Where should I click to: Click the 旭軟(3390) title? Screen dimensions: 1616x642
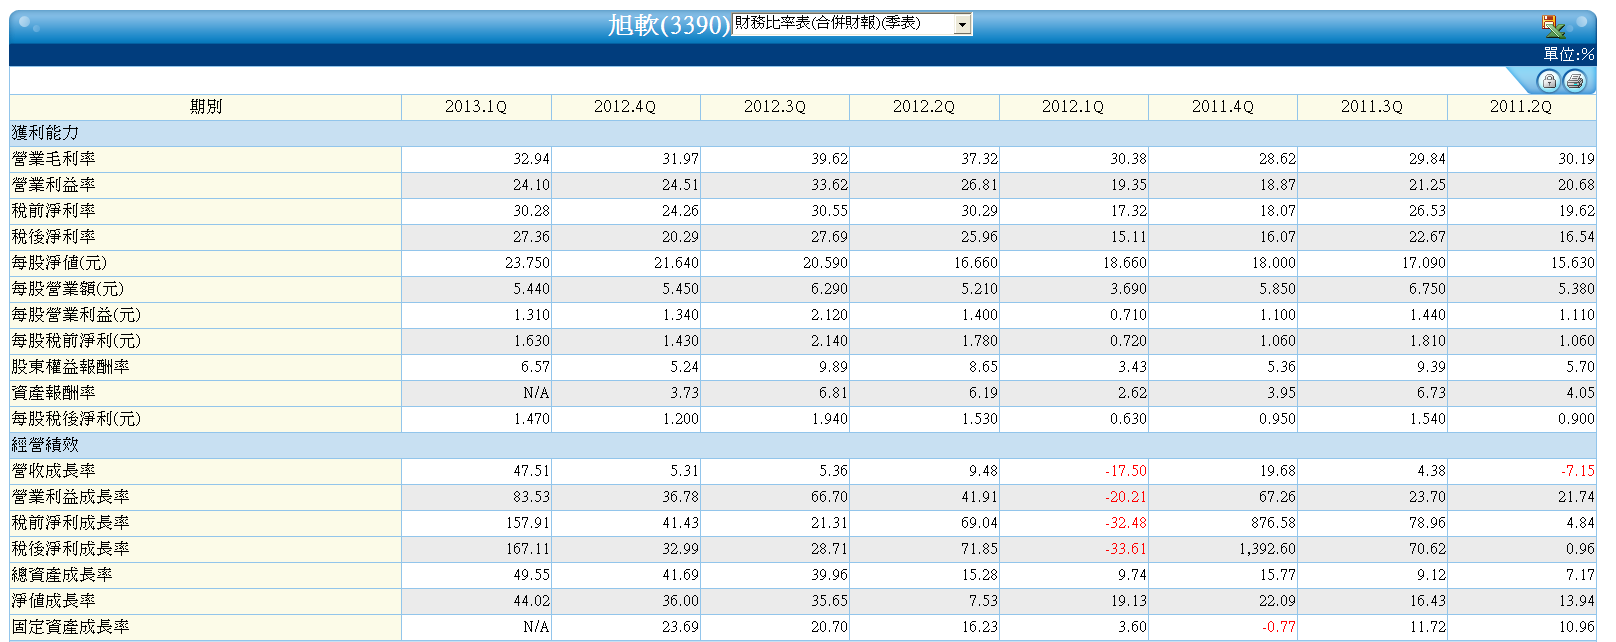click(x=669, y=25)
